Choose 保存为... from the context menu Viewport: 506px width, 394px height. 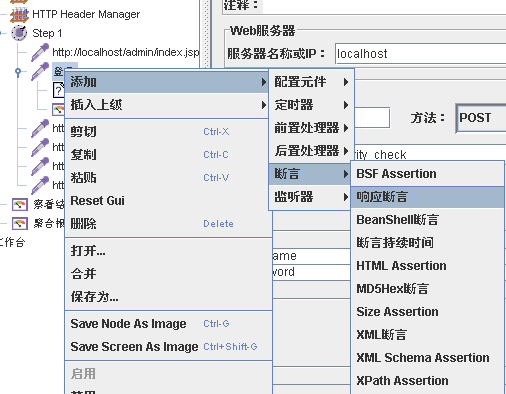pos(168,297)
